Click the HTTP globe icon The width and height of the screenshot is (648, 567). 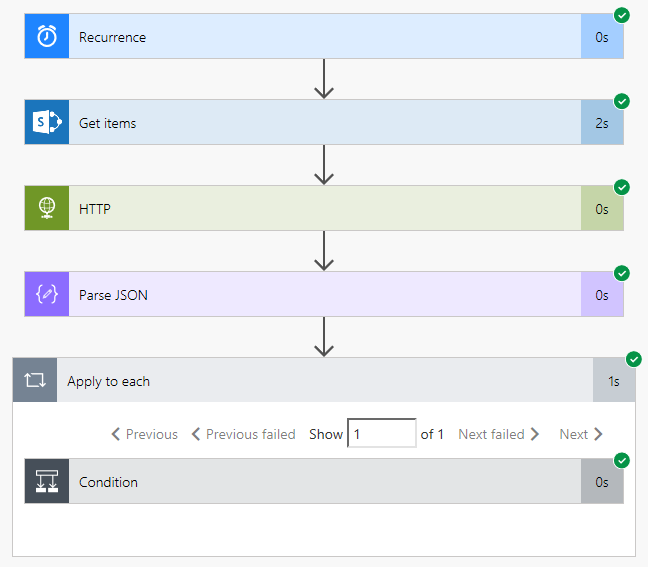coord(47,209)
